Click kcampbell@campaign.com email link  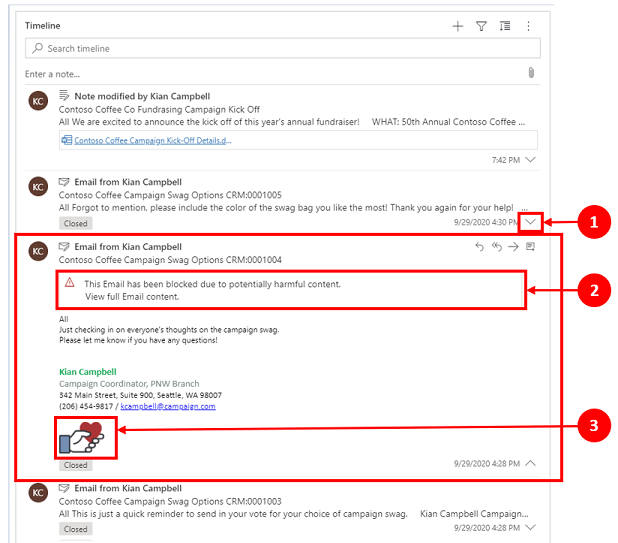[168, 406]
